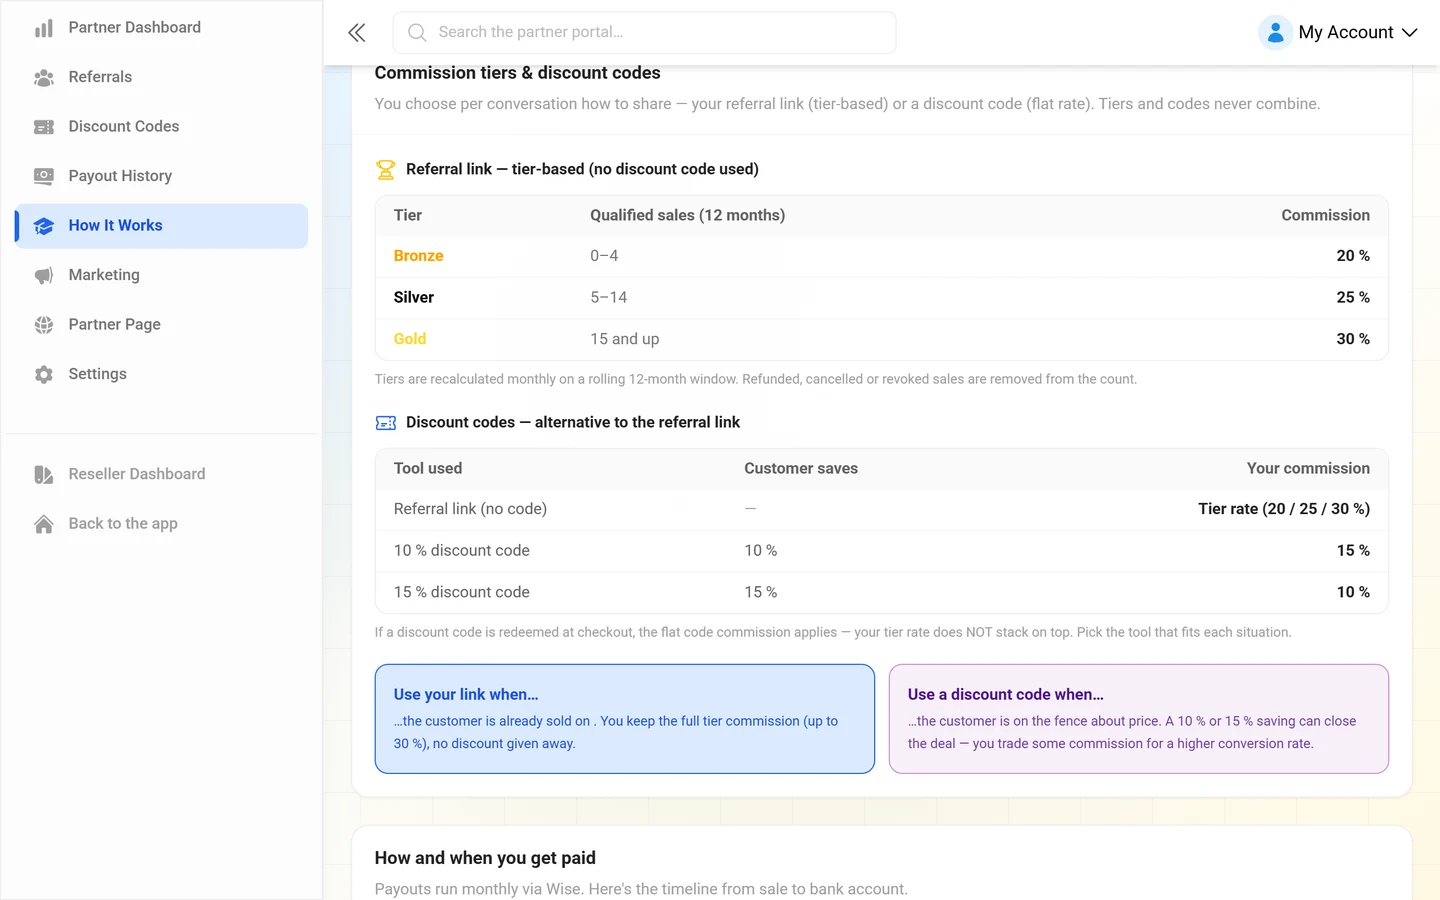Click the Gold tier name
The image size is (1440, 900).
coord(410,339)
